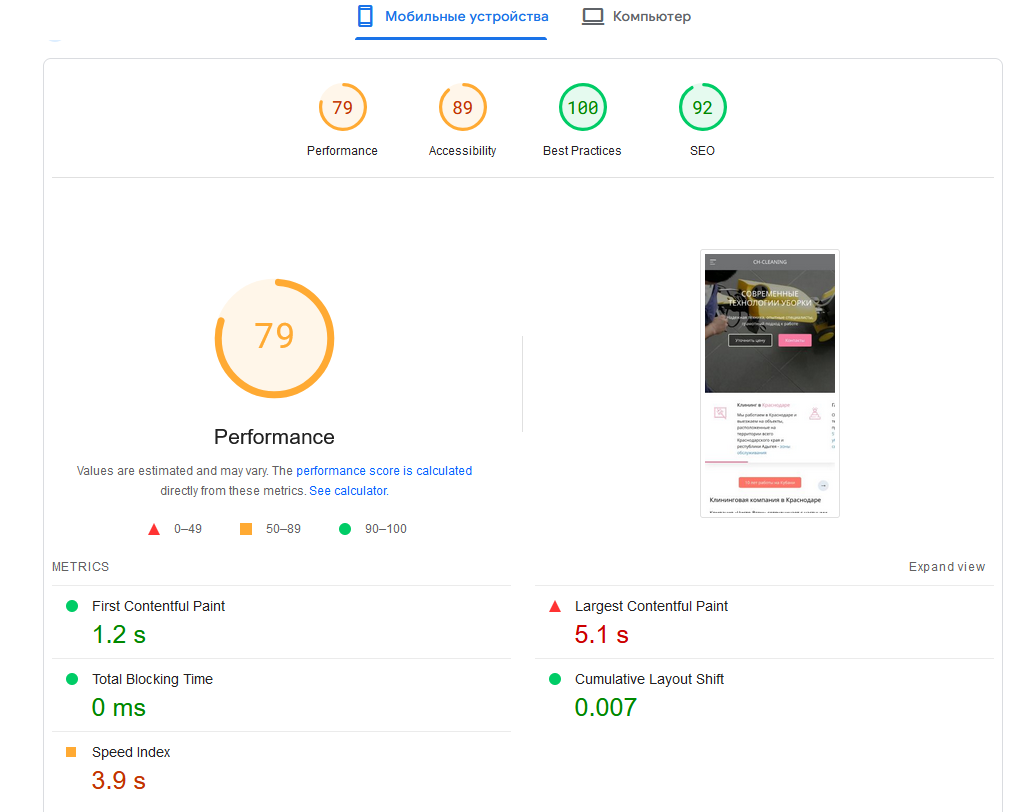Click the Cumulative Layout Shift metric
This screenshot has height=812, width=1030.
click(764, 694)
